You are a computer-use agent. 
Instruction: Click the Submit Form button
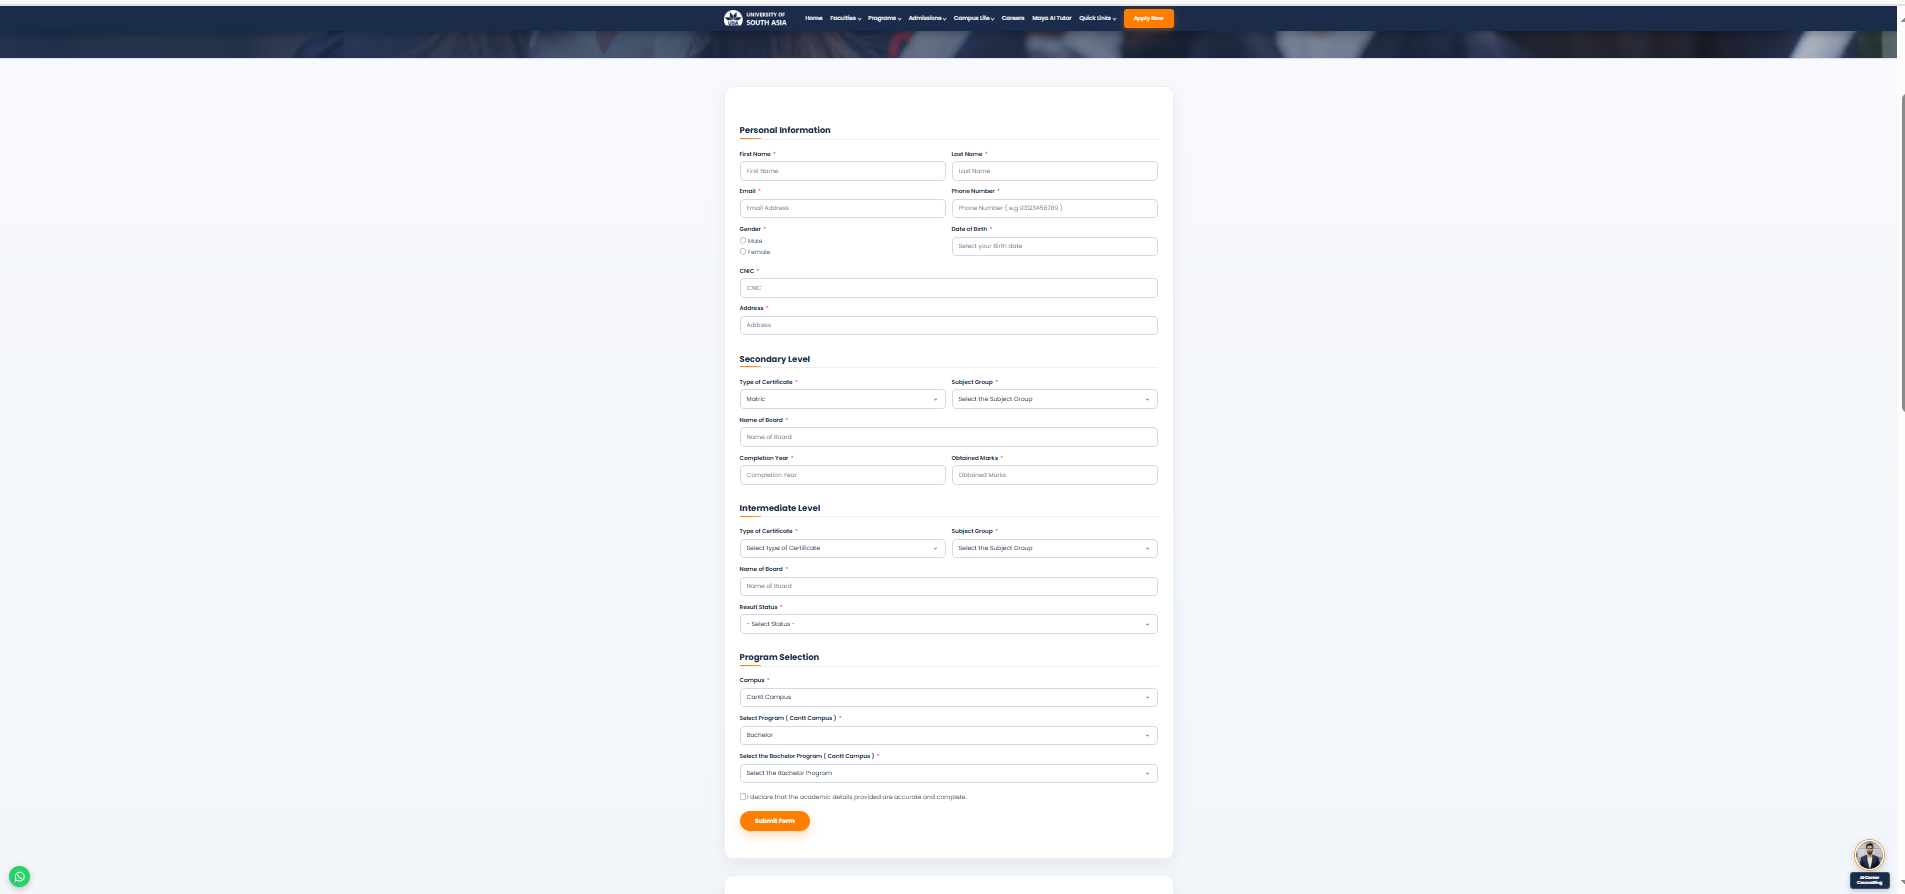click(x=774, y=821)
